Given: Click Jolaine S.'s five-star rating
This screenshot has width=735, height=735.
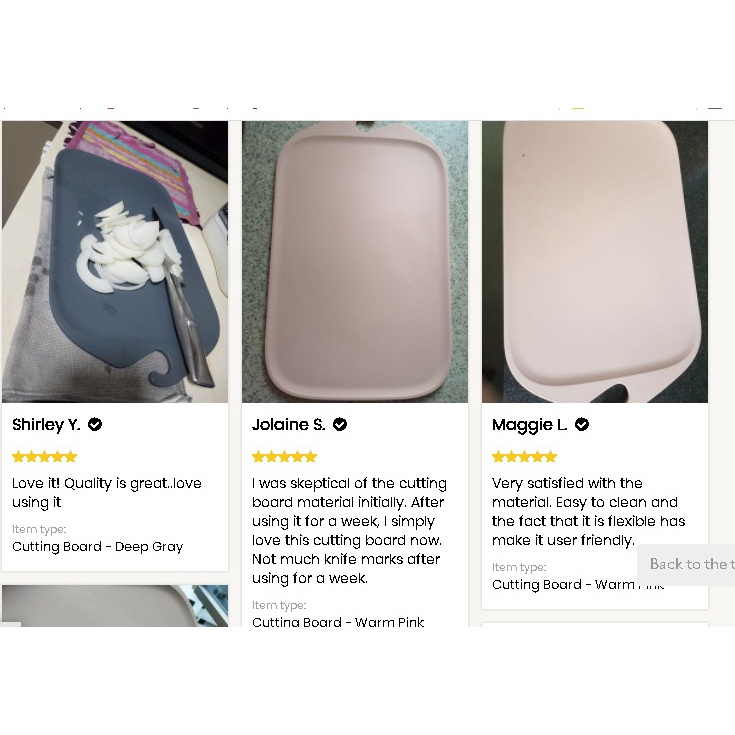Looking at the screenshot, I should coord(285,457).
